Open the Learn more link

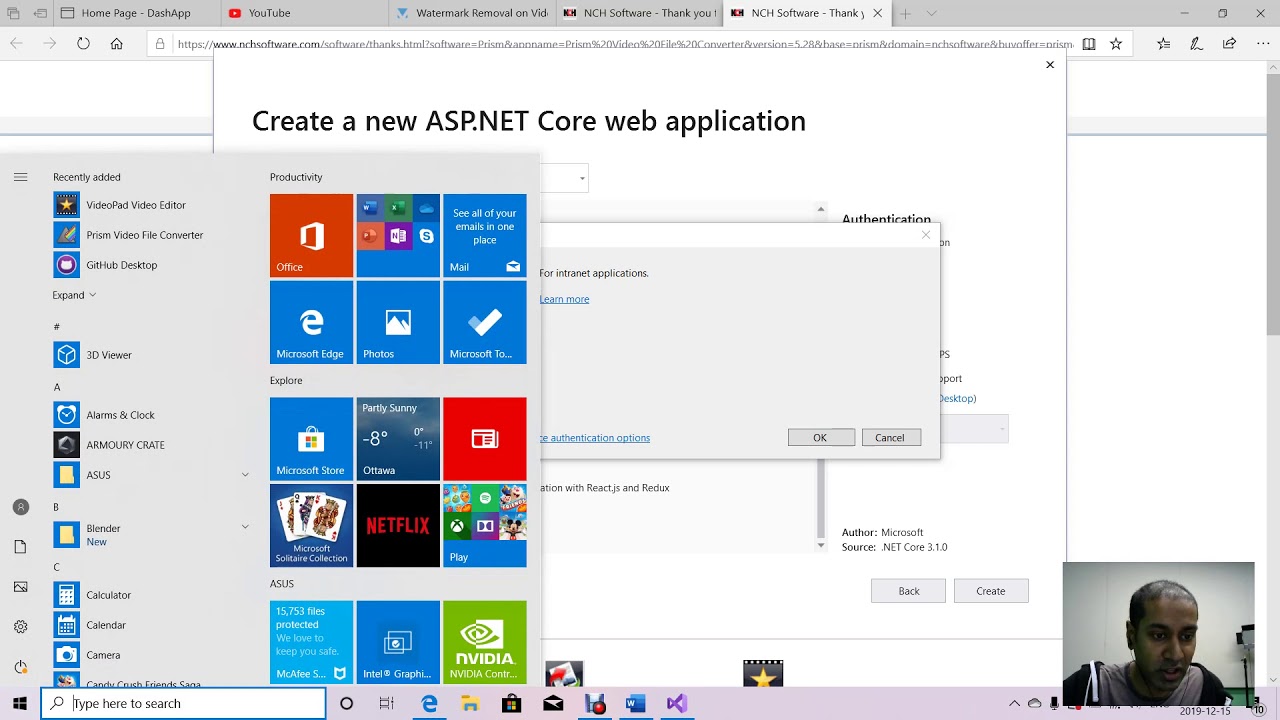click(x=564, y=299)
